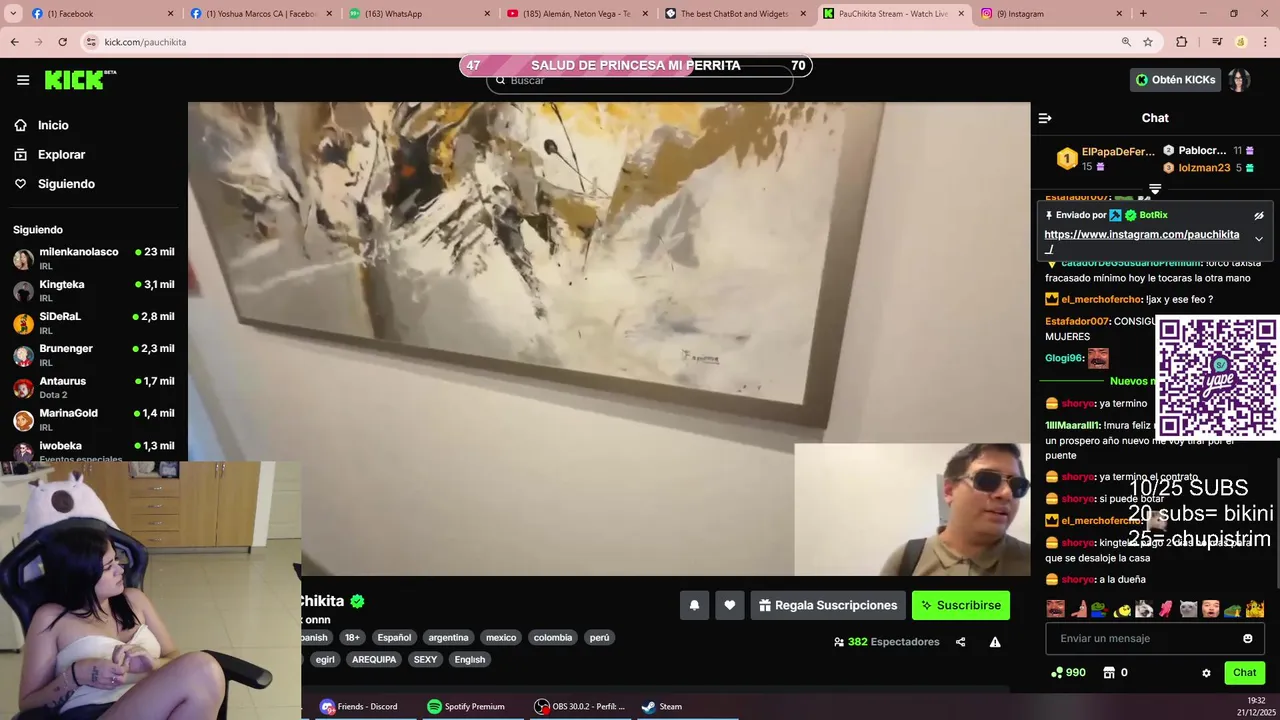1280x720 pixels.
Task: Open browser zoom magnifier icon
Action: [1126, 42]
